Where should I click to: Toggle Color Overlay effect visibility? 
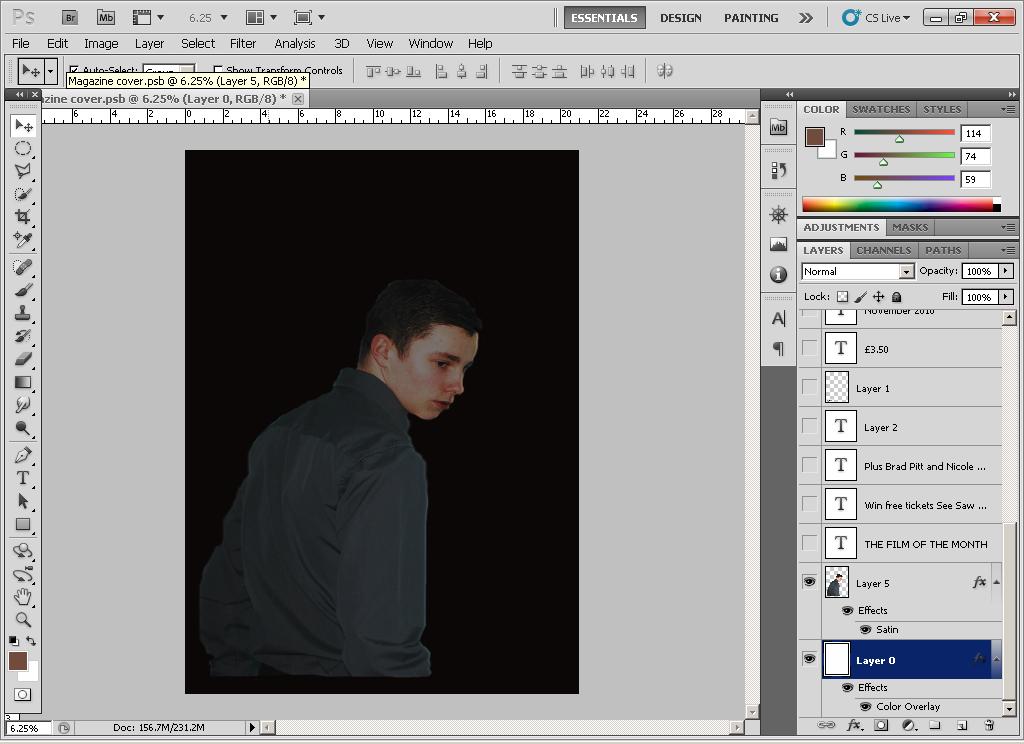point(866,707)
